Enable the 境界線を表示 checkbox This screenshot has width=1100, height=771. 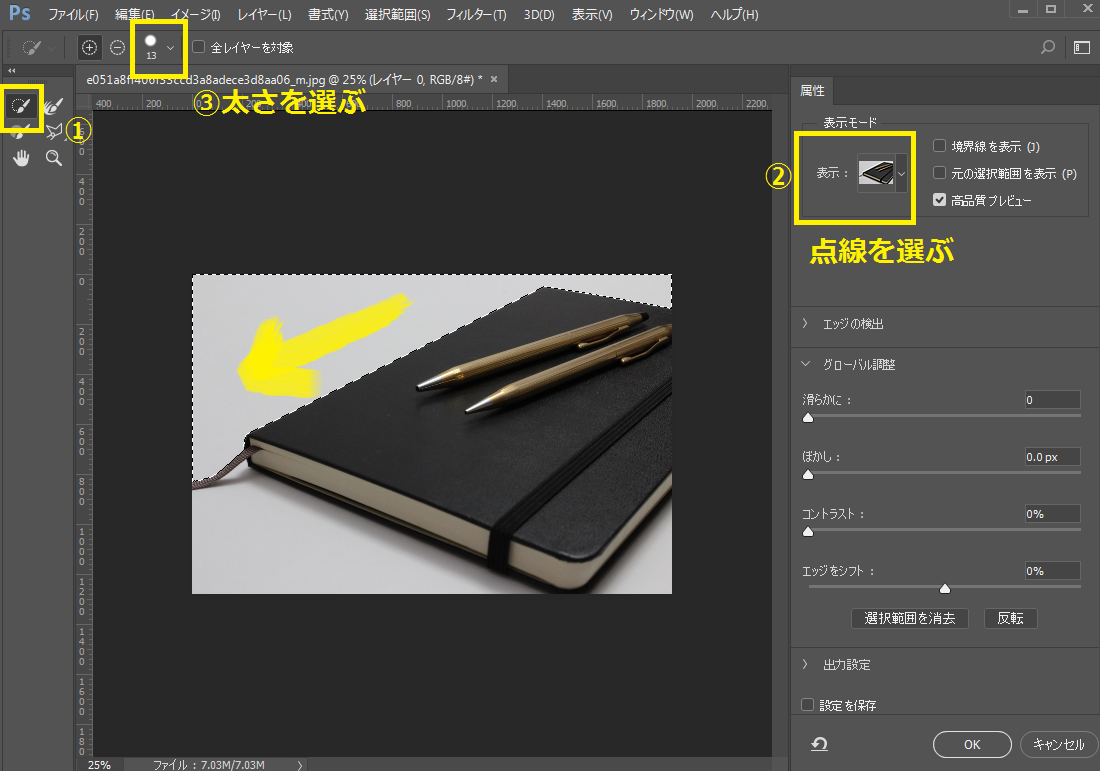tap(939, 146)
